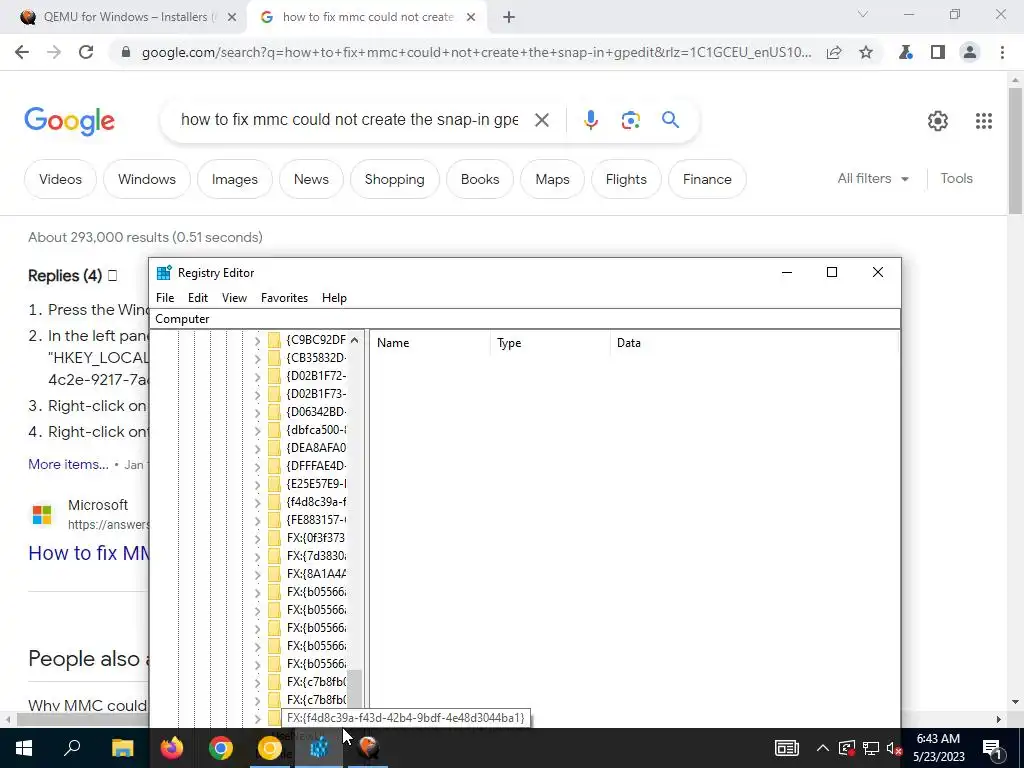Select the Registry Editor taskbar button

[319, 748]
